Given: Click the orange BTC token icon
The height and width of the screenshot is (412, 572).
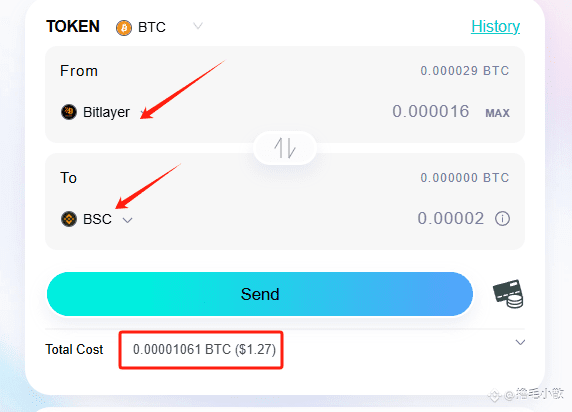Looking at the screenshot, I should (124, 28).
